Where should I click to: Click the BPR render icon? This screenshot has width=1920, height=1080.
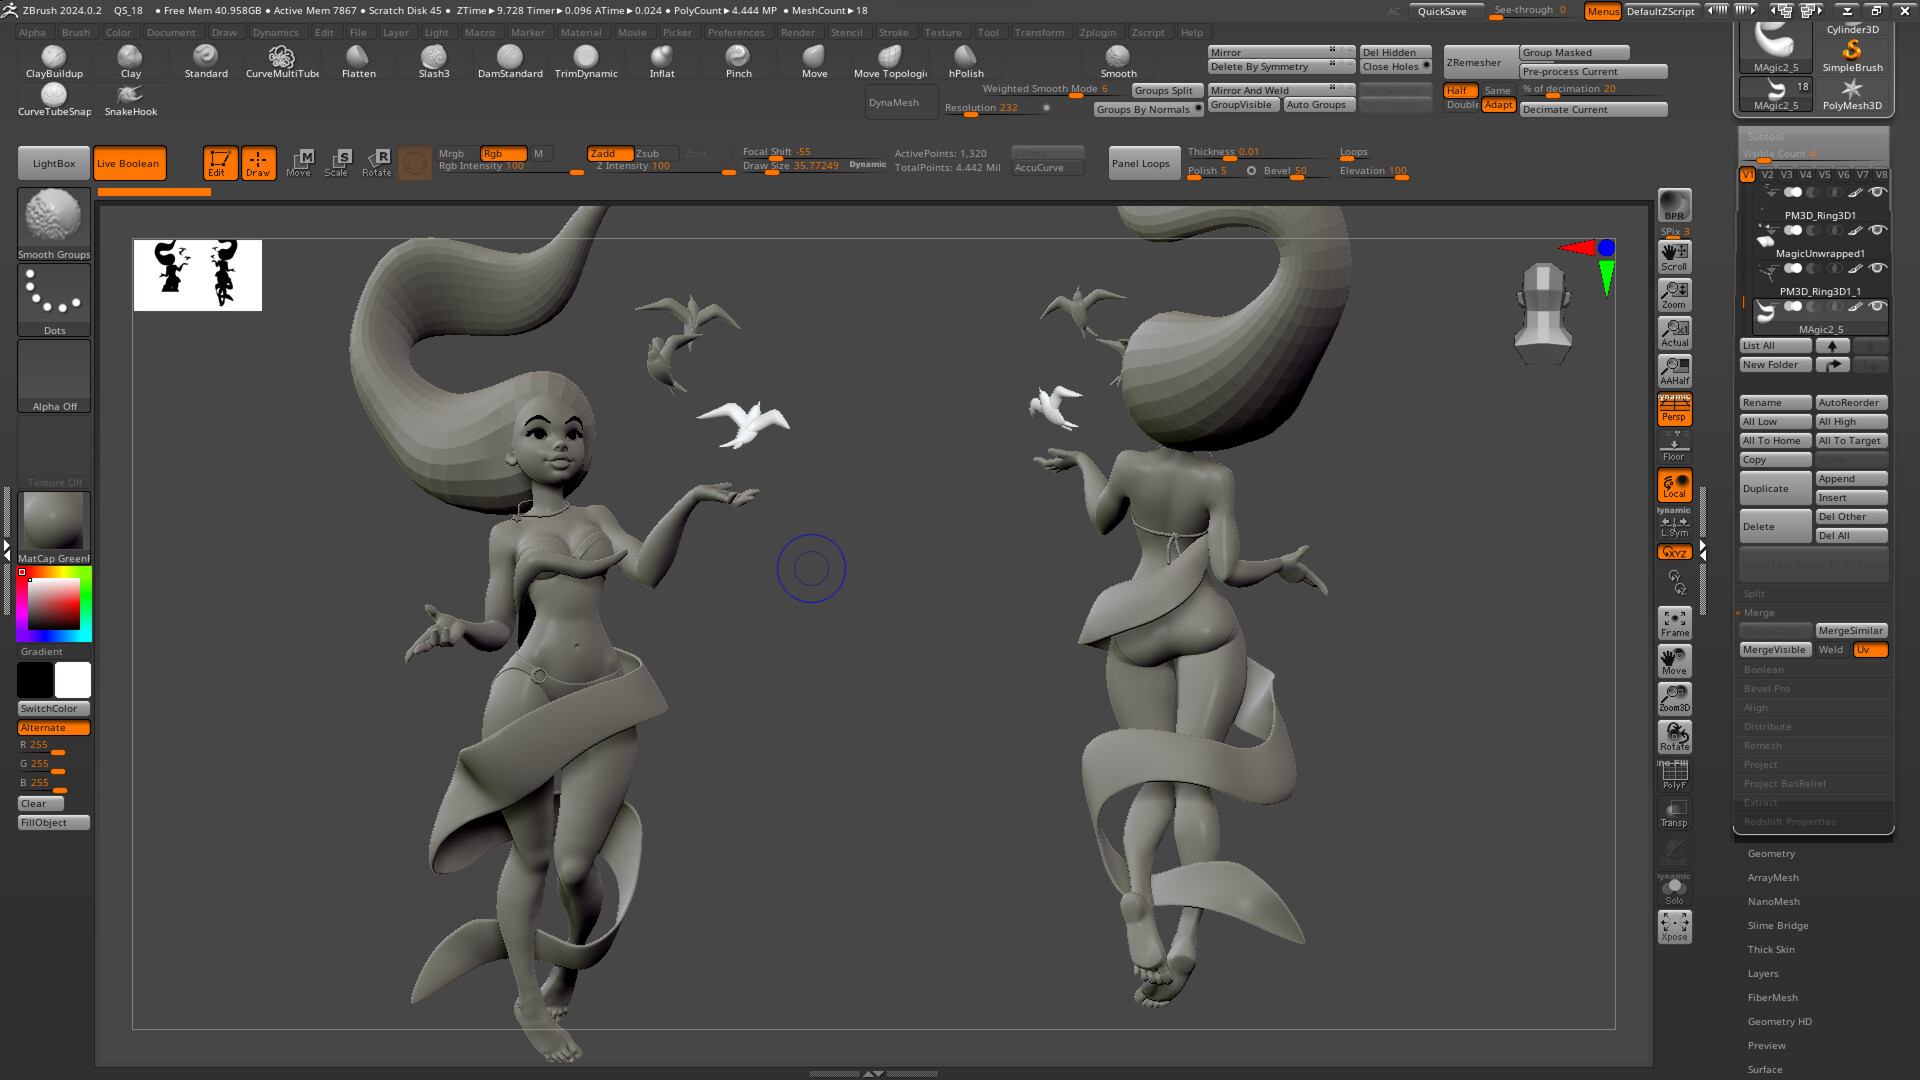1674,205
